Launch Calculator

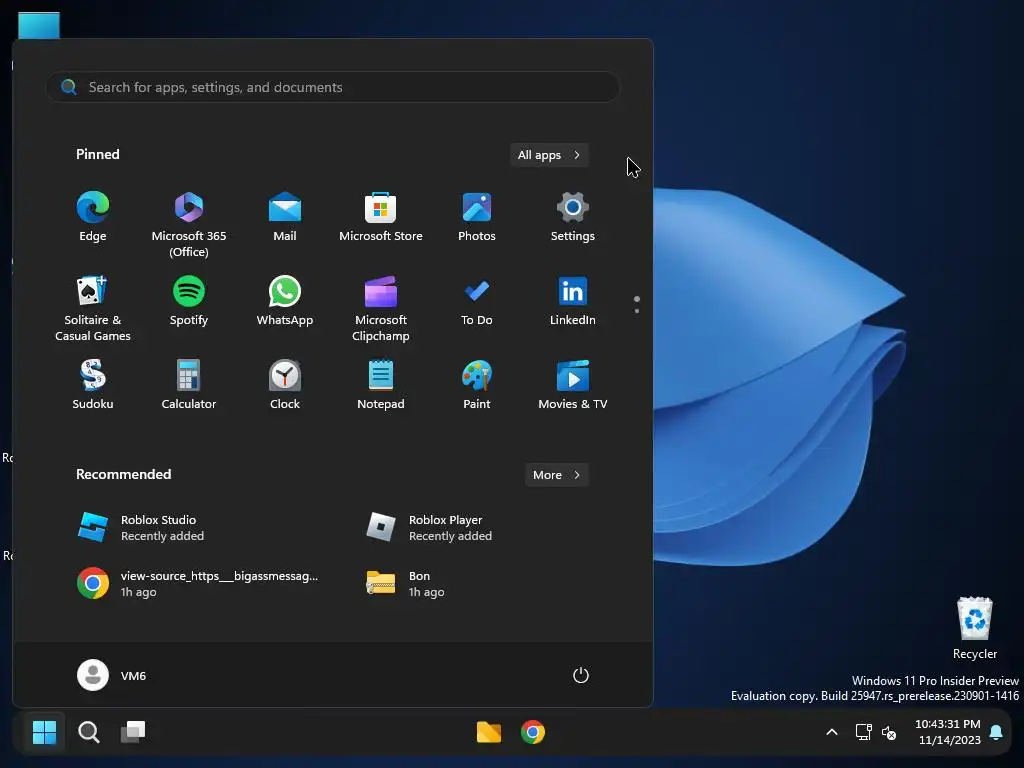[x=189, y=385]
